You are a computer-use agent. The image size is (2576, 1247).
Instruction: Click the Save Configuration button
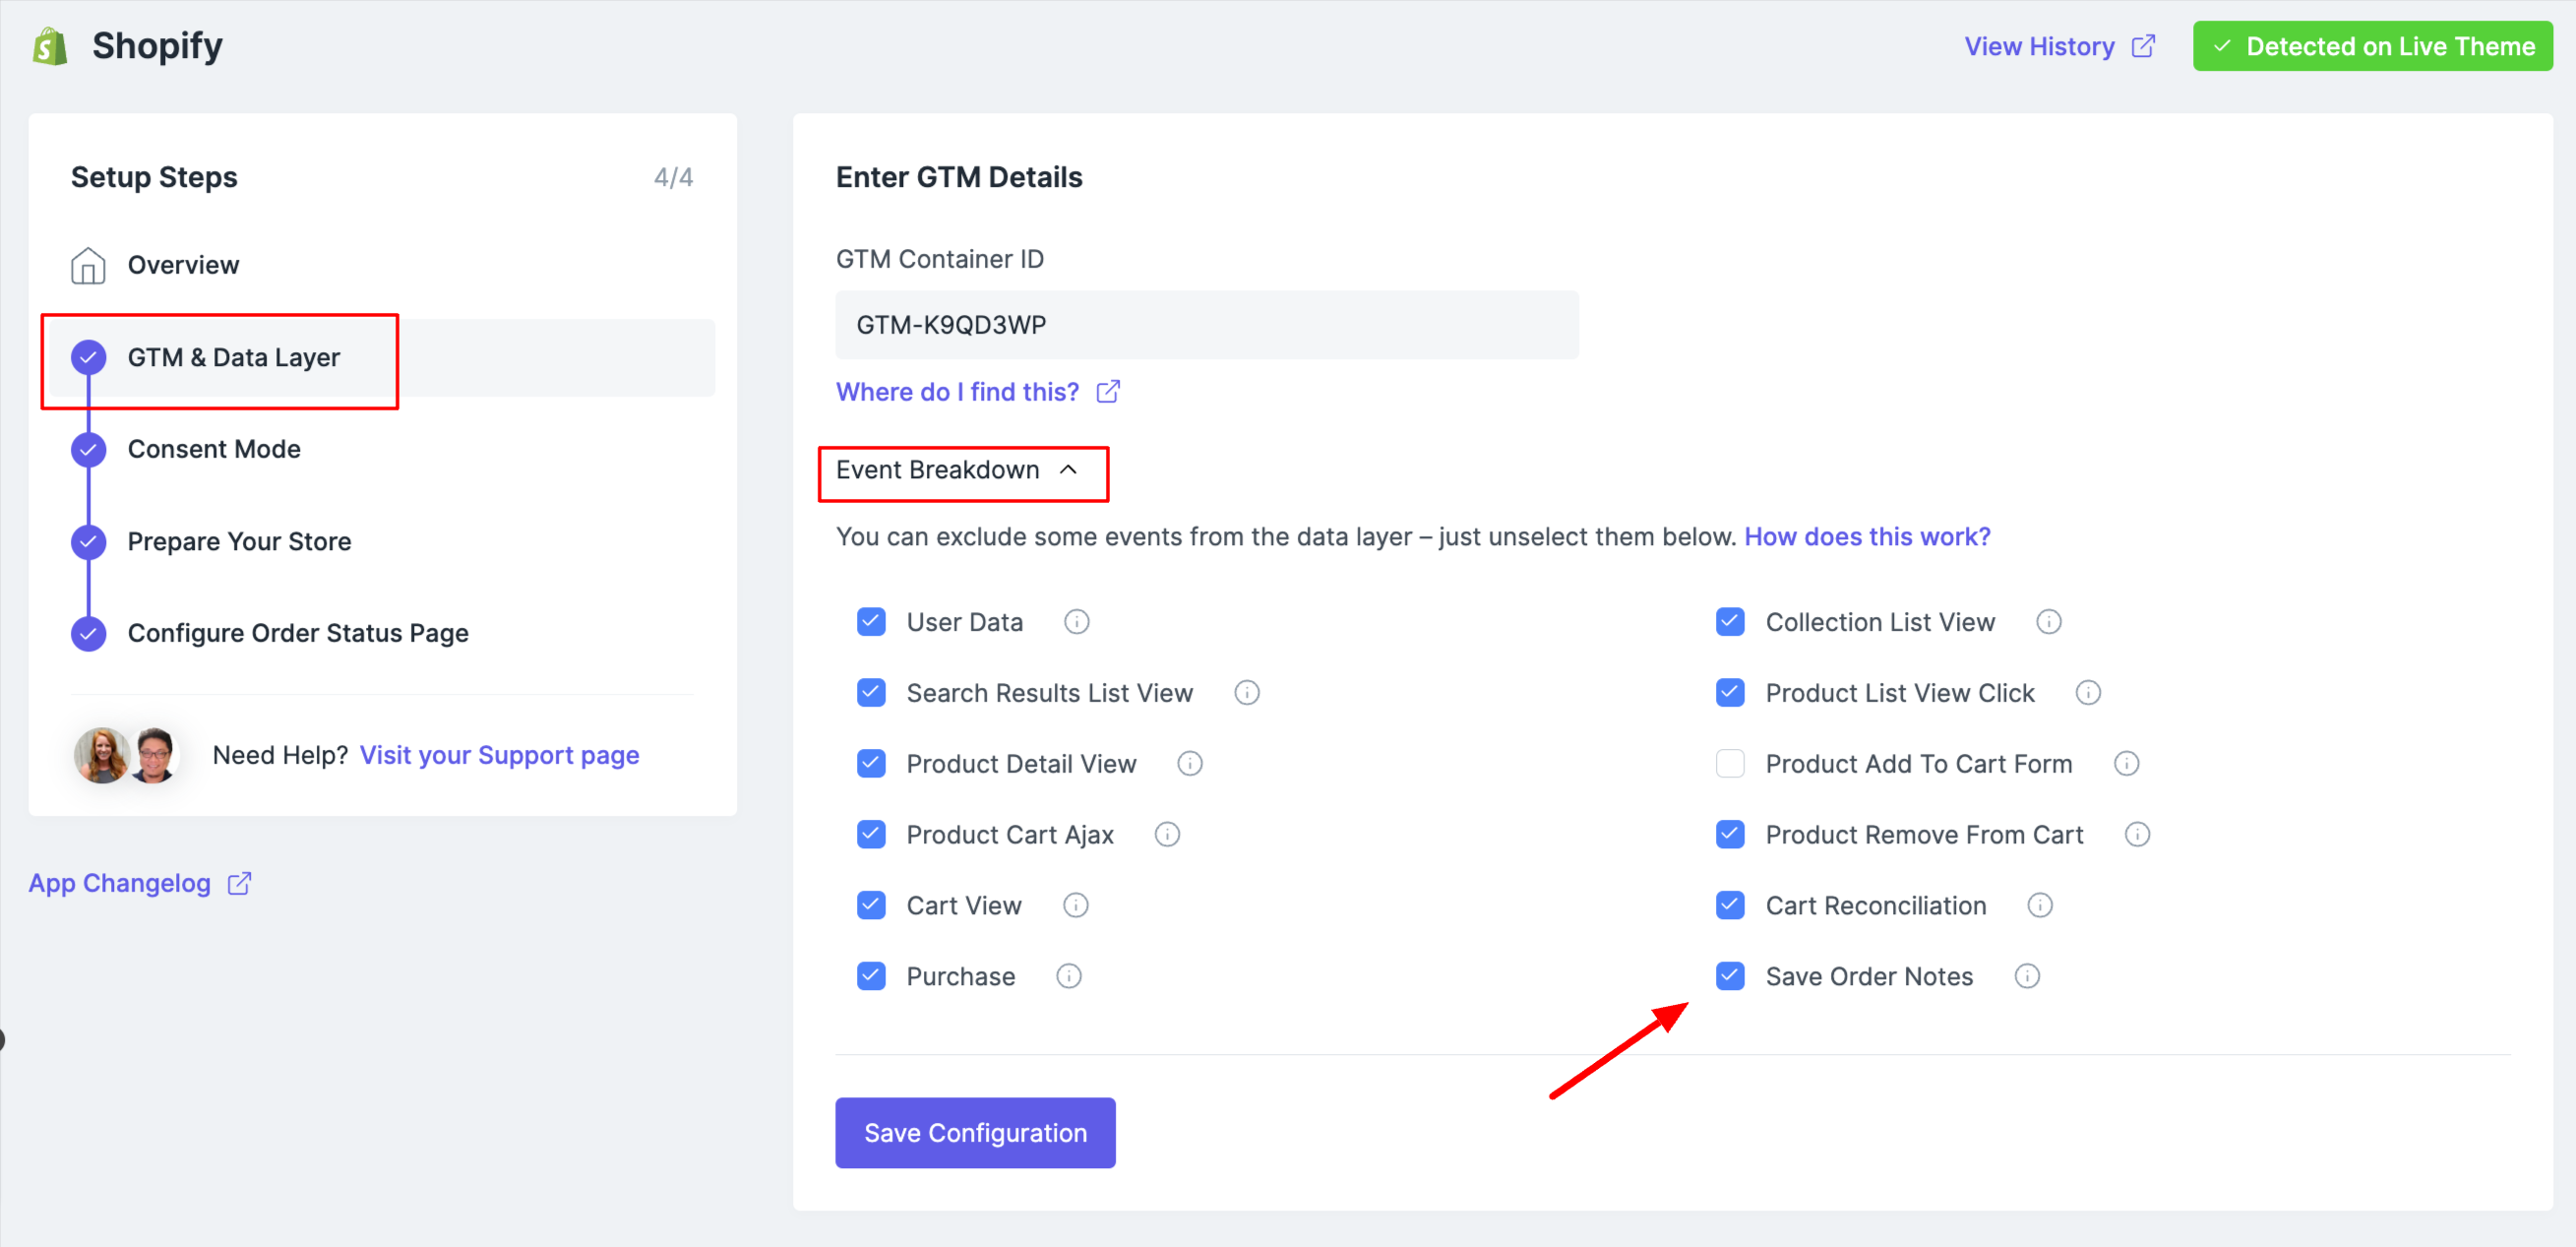(x=975, y=1132)
